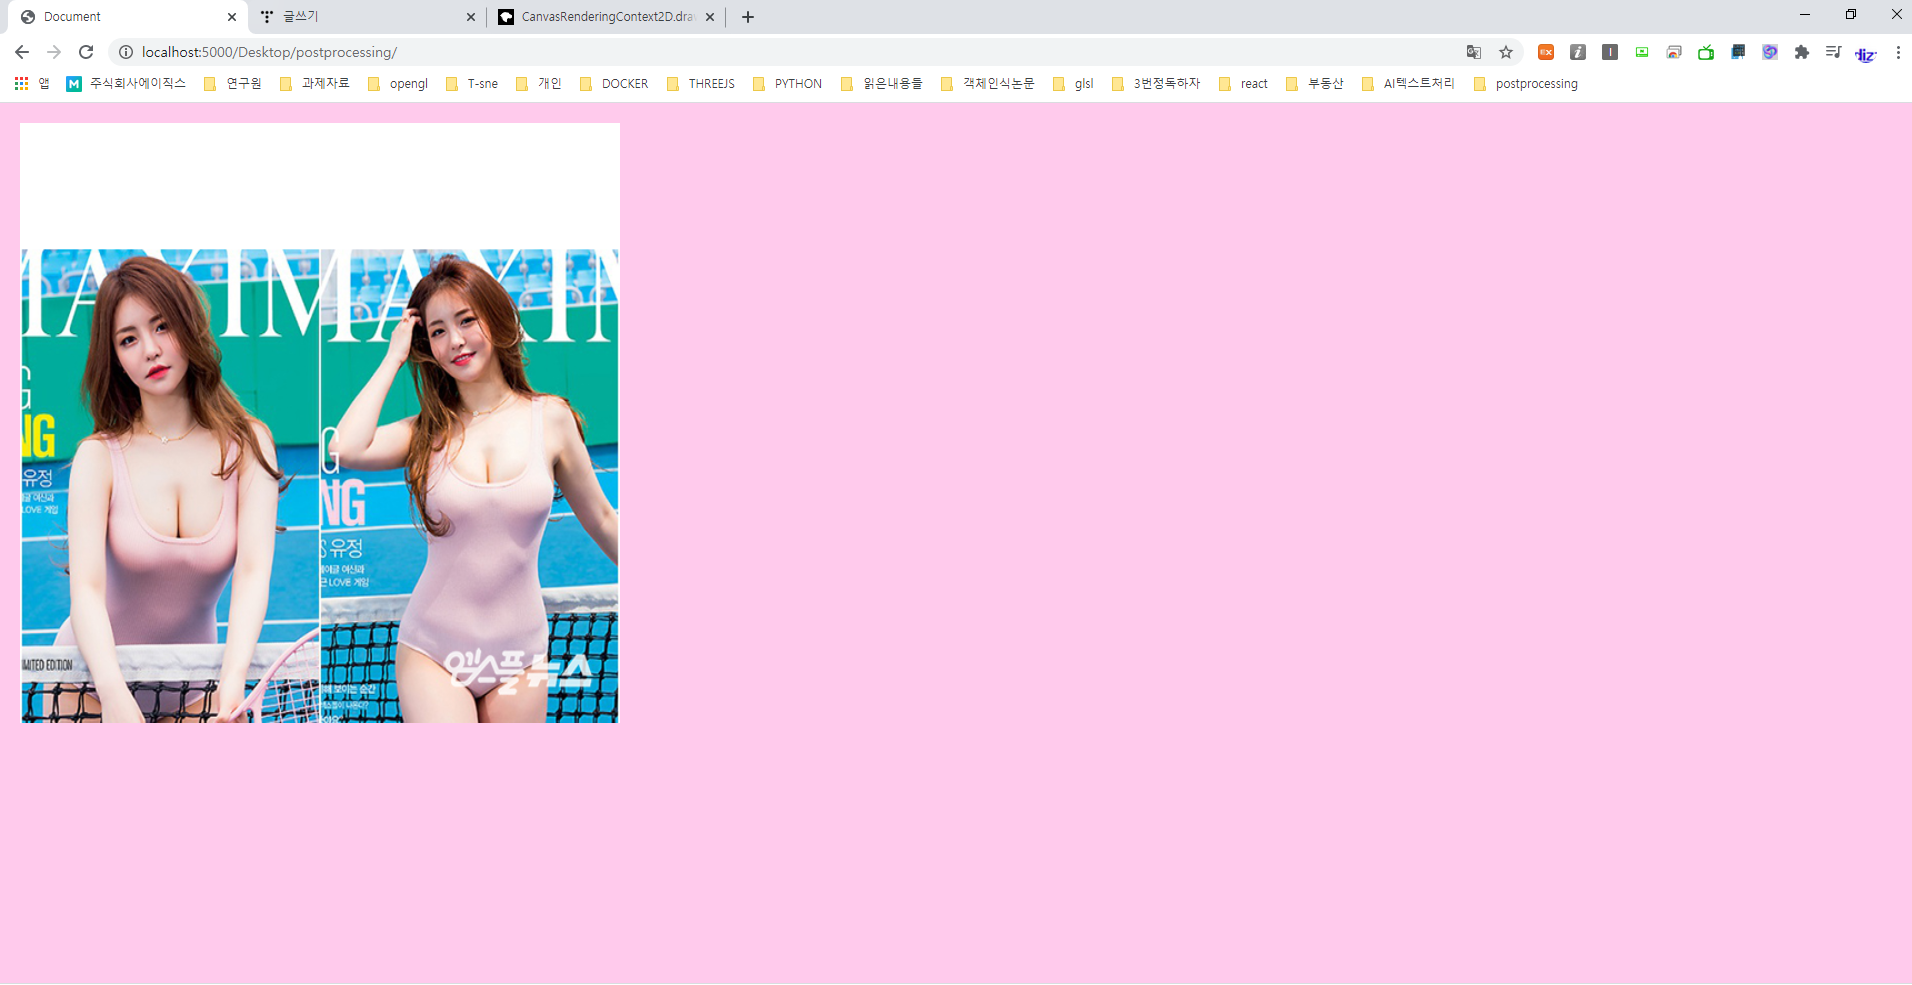Open the react bookmark folder
This screenshot has height=985, width=1912.
tap(1244, 84)
